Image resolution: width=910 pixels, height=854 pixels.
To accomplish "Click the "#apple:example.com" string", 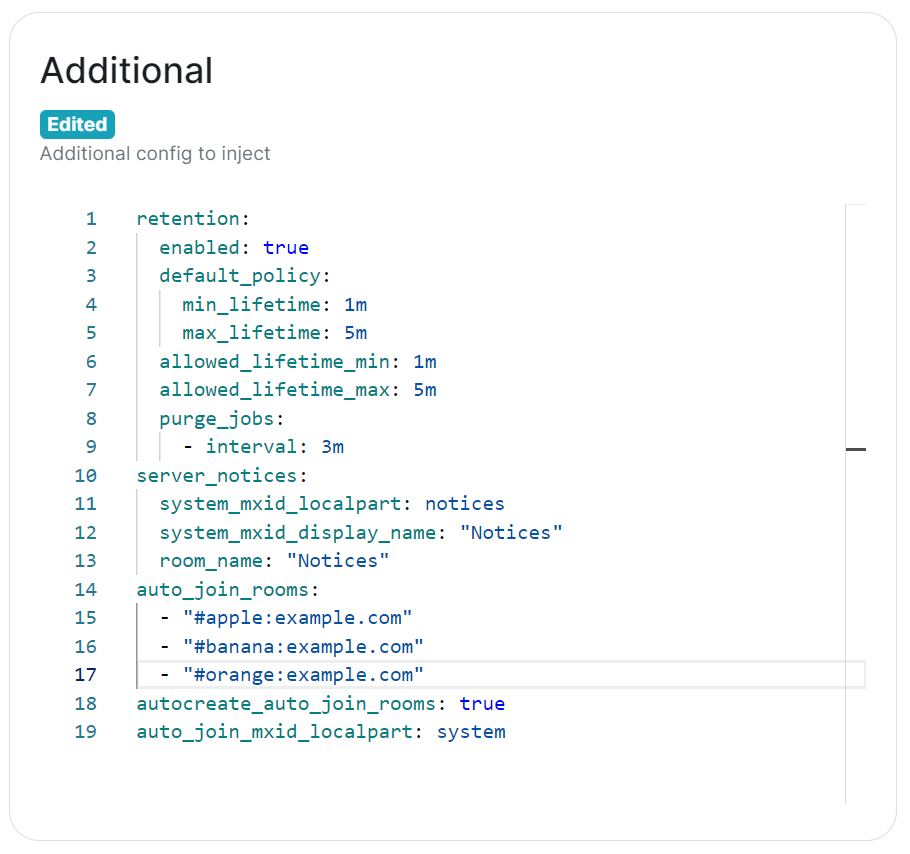I will click(297, 618).
